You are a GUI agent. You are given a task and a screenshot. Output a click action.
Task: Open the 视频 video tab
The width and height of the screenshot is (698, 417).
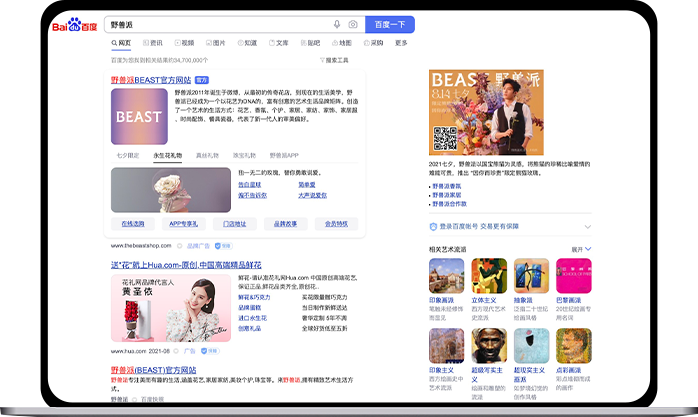(184, 44)
